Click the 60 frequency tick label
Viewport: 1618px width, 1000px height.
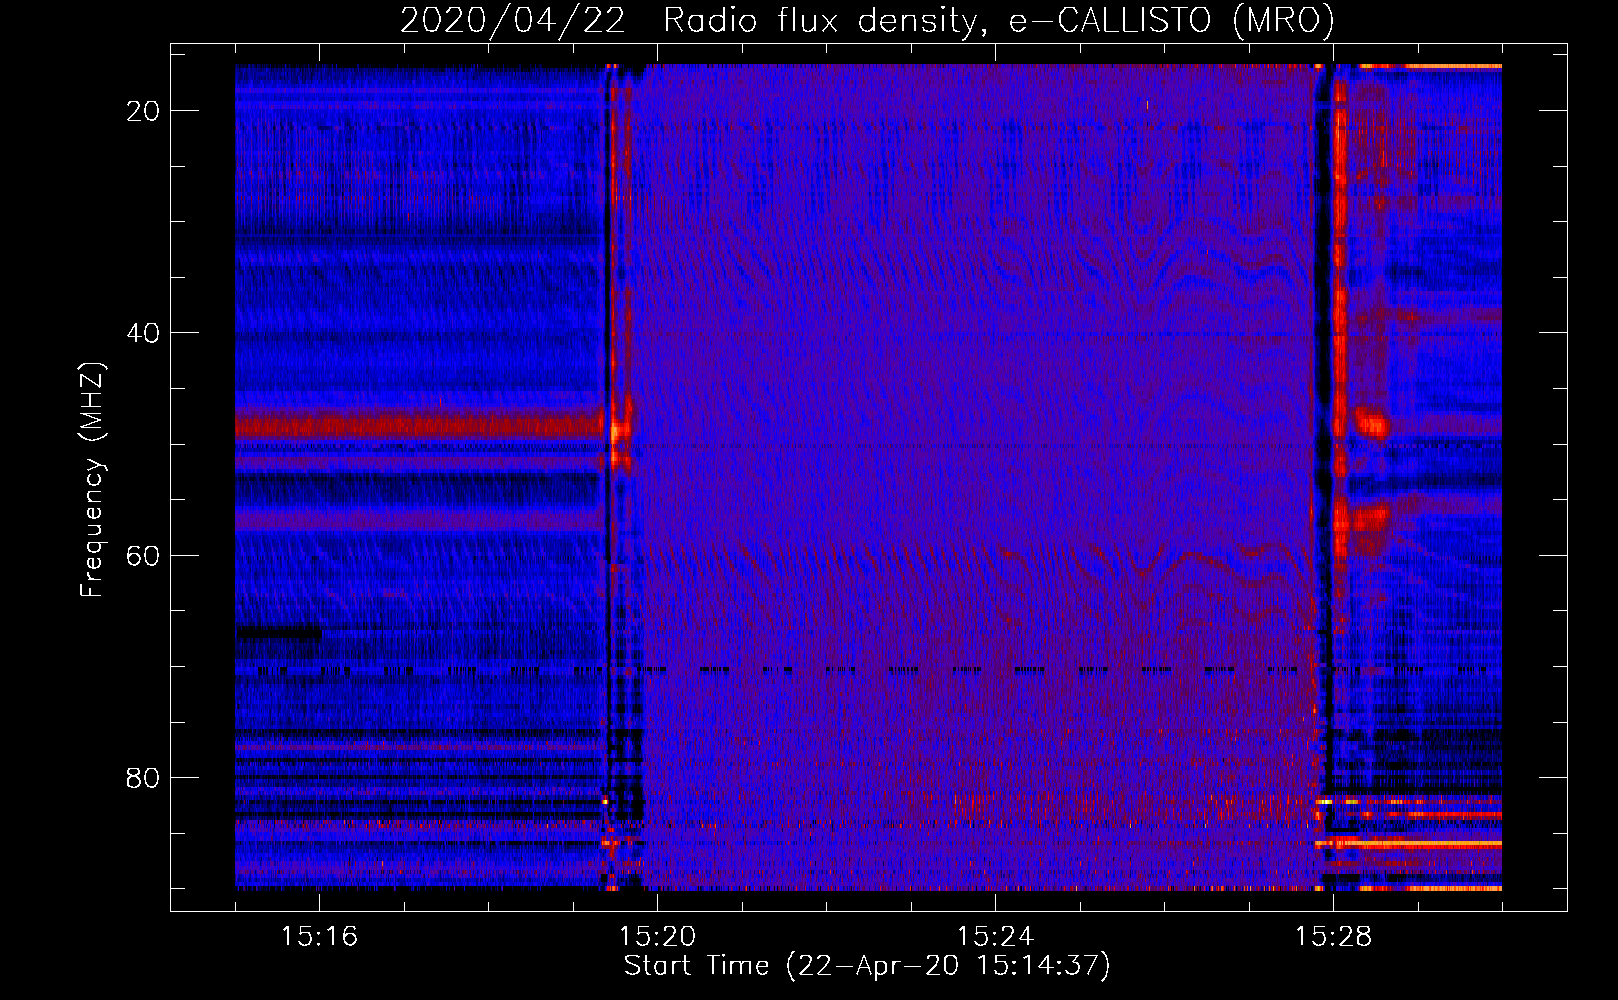click(143, 555)
